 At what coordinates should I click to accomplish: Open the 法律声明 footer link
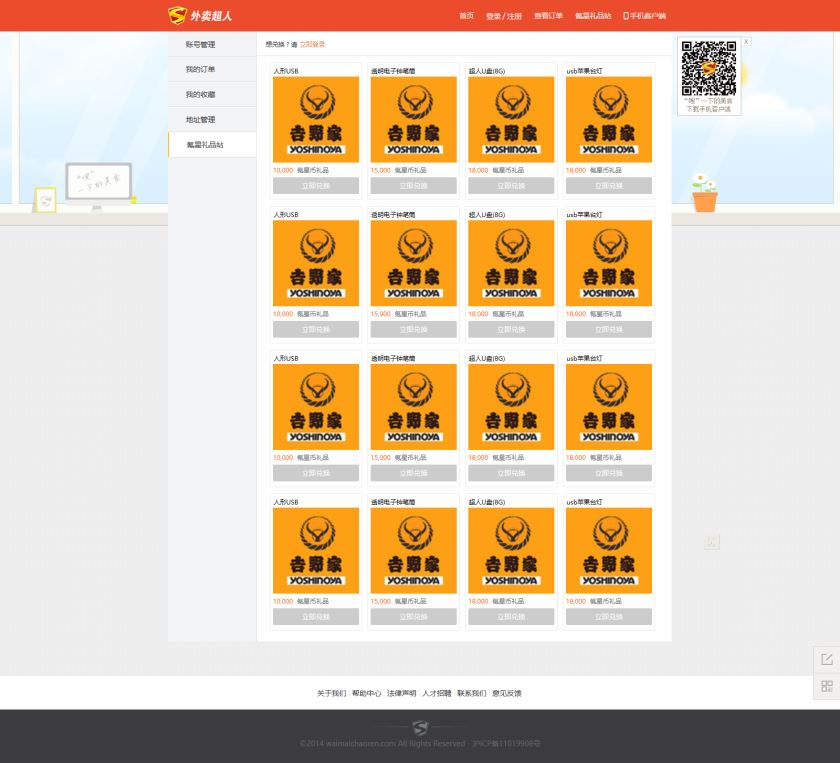pos(401,693)
